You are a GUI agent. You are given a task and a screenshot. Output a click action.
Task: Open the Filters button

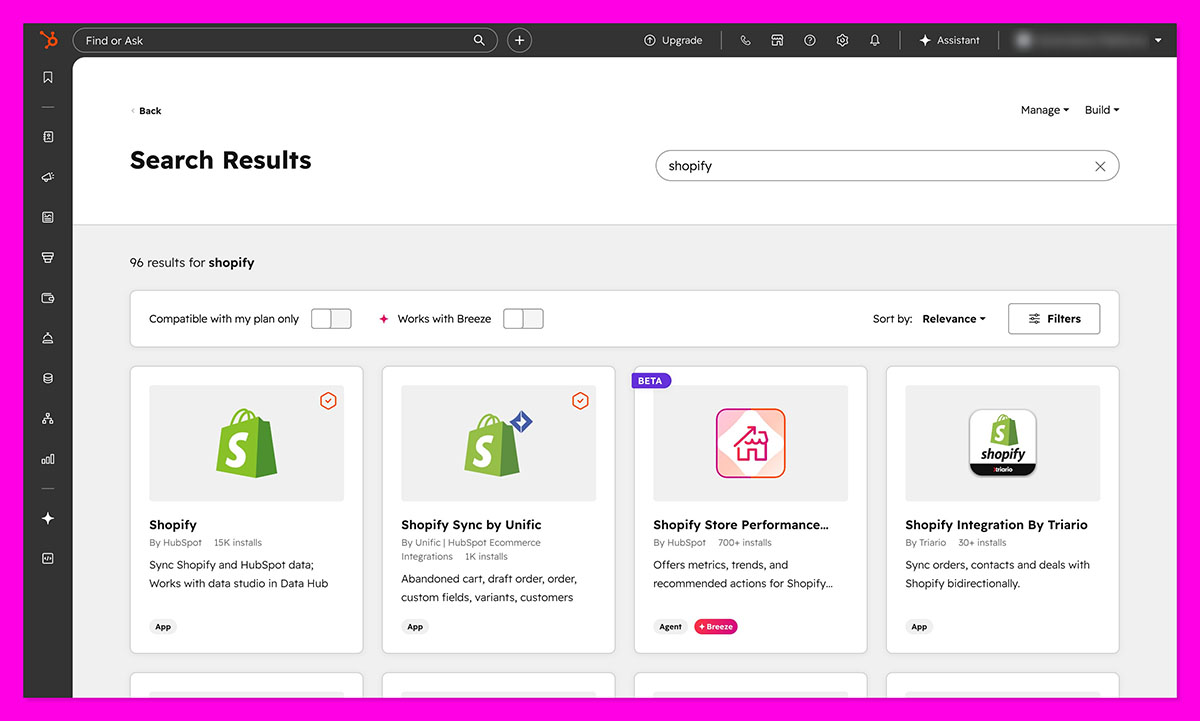[1054, 319]
